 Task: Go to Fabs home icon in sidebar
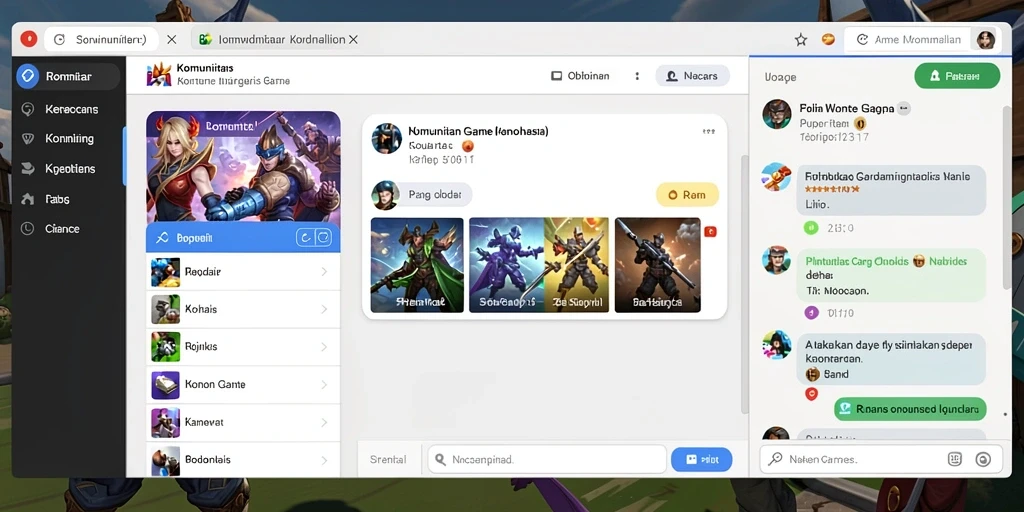(27, 199)
